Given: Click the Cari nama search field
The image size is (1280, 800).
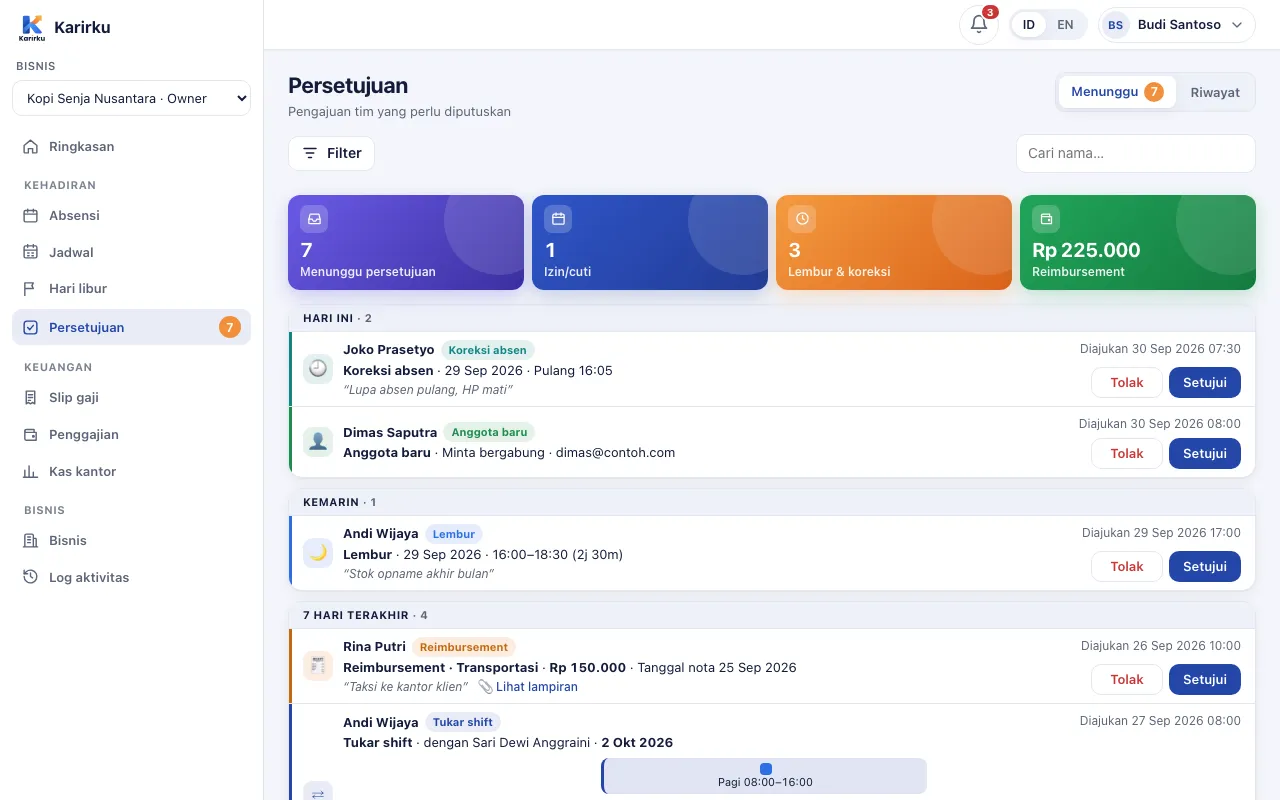Looking at the screenshot, I should pyautogui.click(x=1135, y=153).
